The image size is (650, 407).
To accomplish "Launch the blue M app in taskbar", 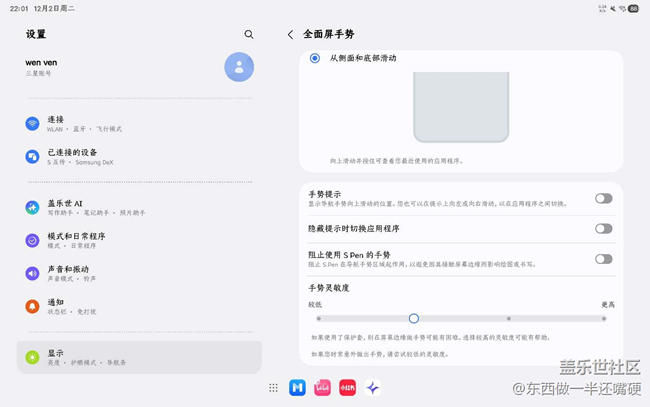I will click(x=297, y=388).
